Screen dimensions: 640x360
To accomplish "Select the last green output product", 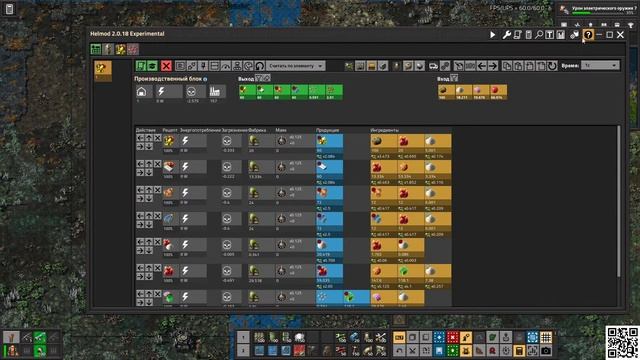I will click(x=334, y=92).
